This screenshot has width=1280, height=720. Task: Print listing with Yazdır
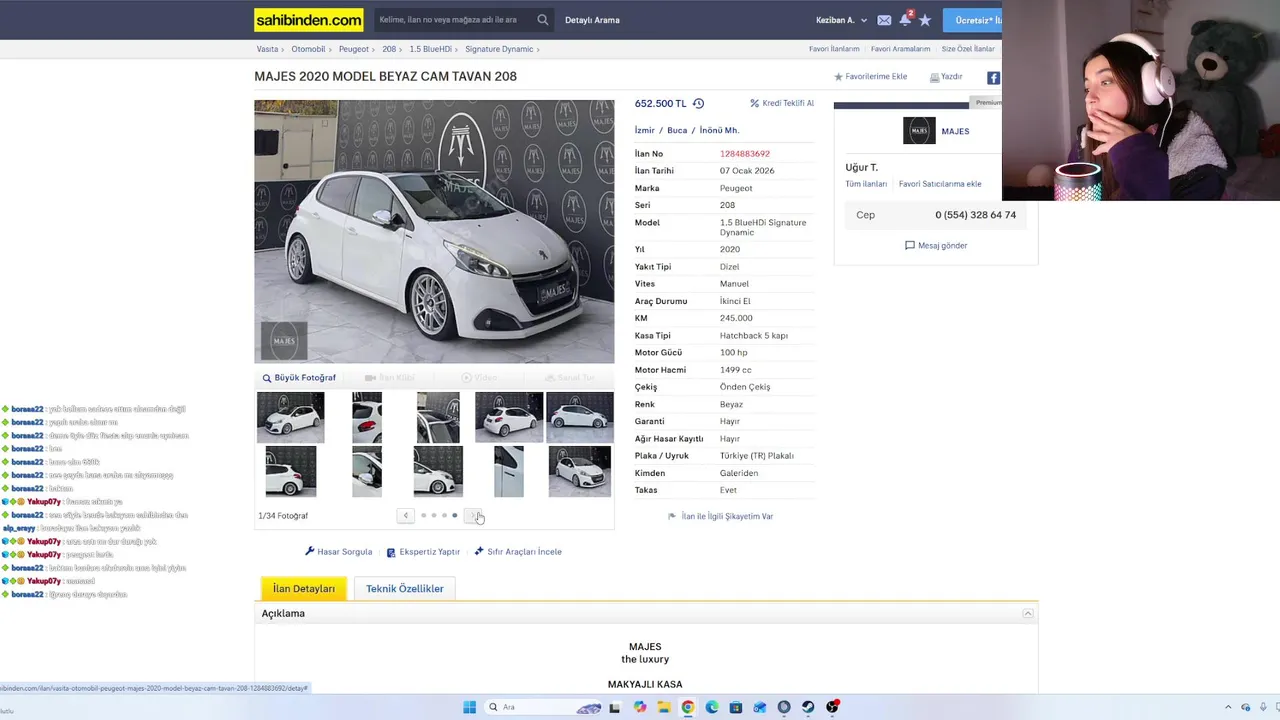point(946,77)
